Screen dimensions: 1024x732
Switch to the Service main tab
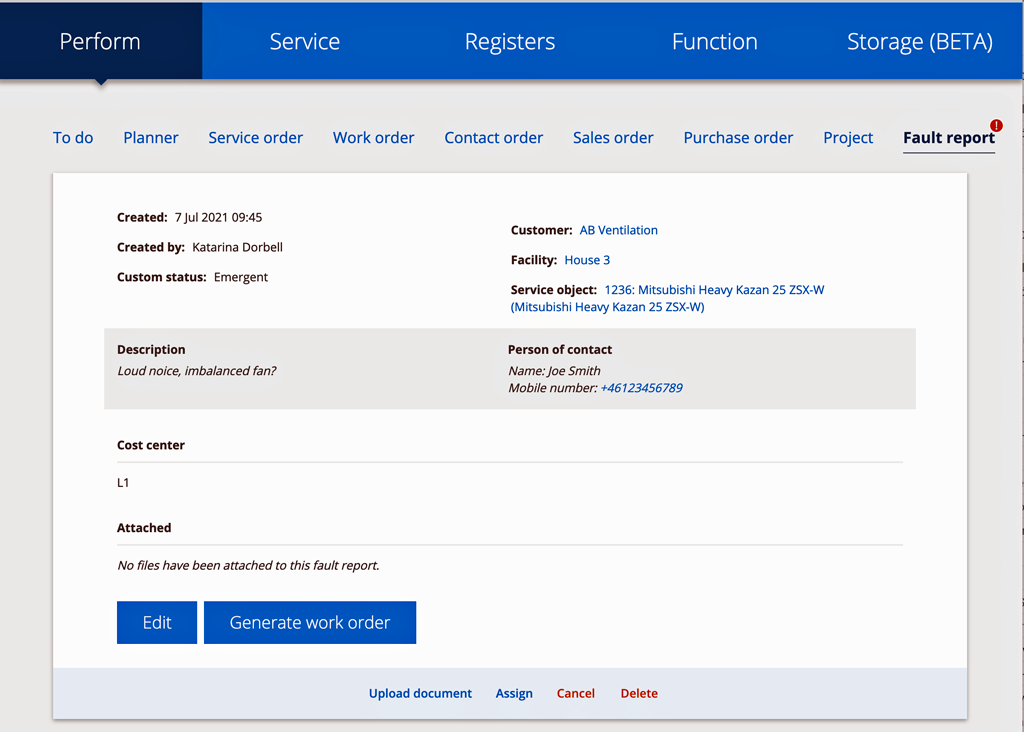304,41
